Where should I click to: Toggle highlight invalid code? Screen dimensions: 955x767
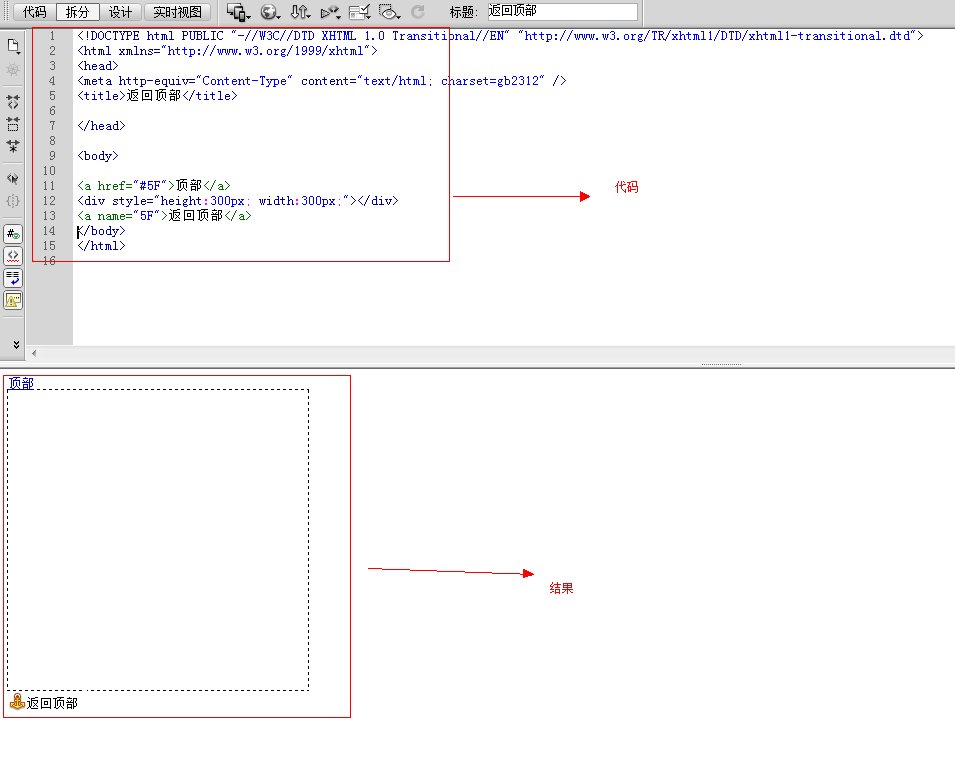click(13, 255)
